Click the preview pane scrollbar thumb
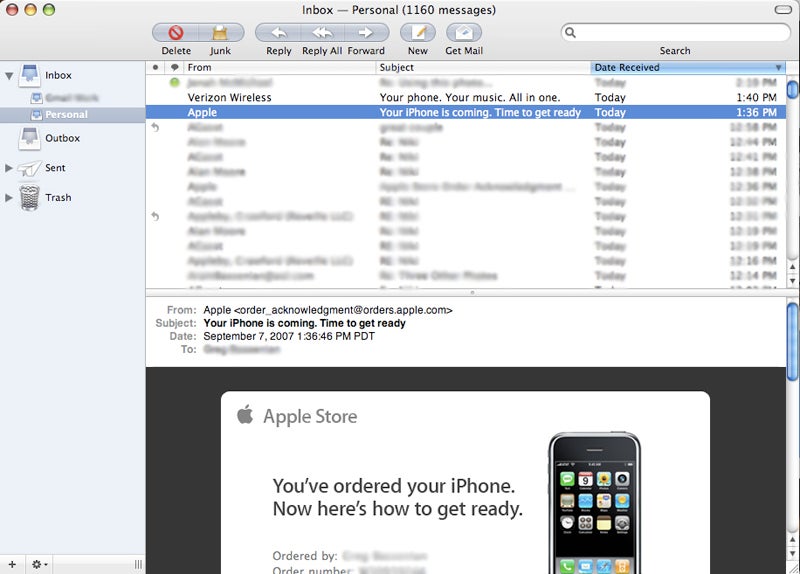The height and width of the screenshot is (574, 800). [x=792, y=341]
